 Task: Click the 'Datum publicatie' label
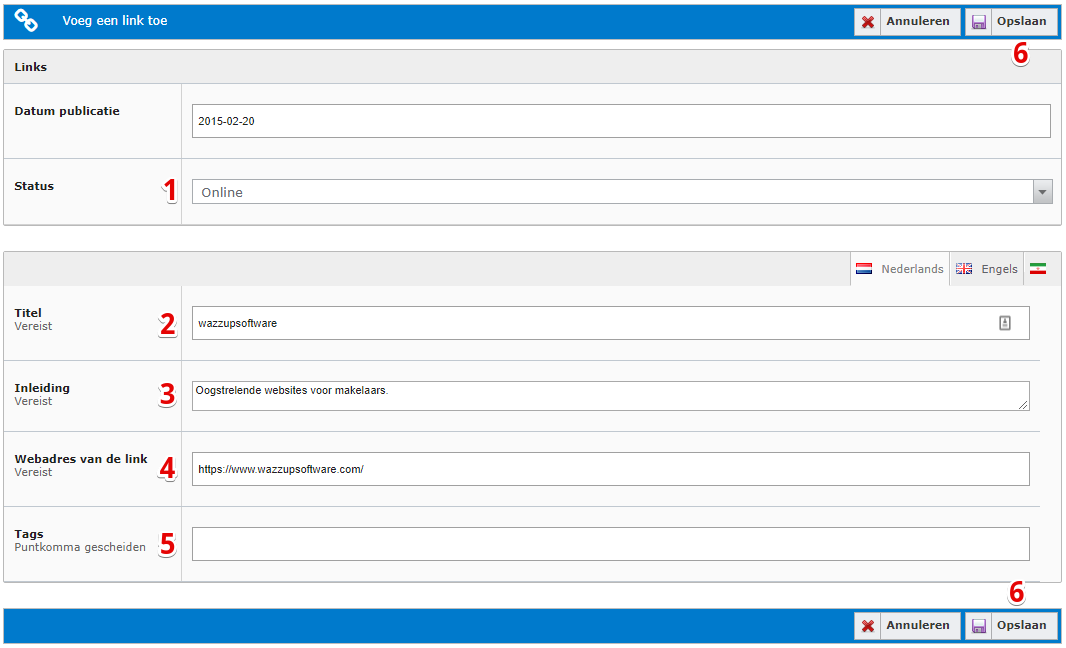tap(67, 111)
